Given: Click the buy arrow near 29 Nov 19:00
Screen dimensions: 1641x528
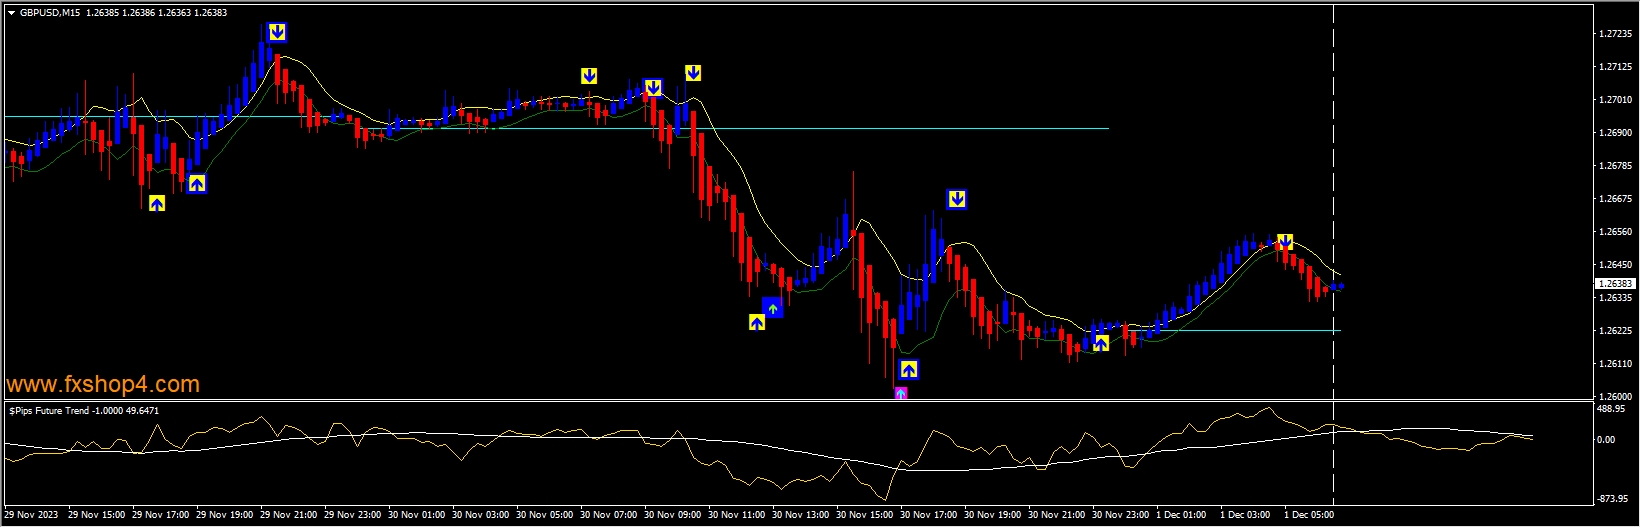Looking at the screenshot, I should (197, 183).
